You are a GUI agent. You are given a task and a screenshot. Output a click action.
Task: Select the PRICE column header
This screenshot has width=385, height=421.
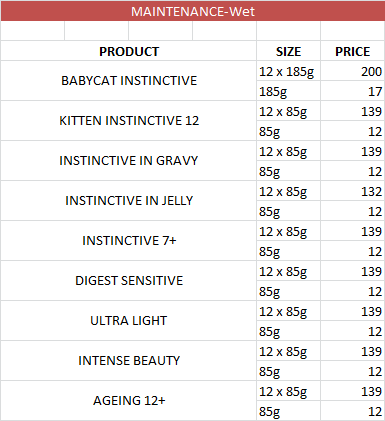click(x=353, y=51)
